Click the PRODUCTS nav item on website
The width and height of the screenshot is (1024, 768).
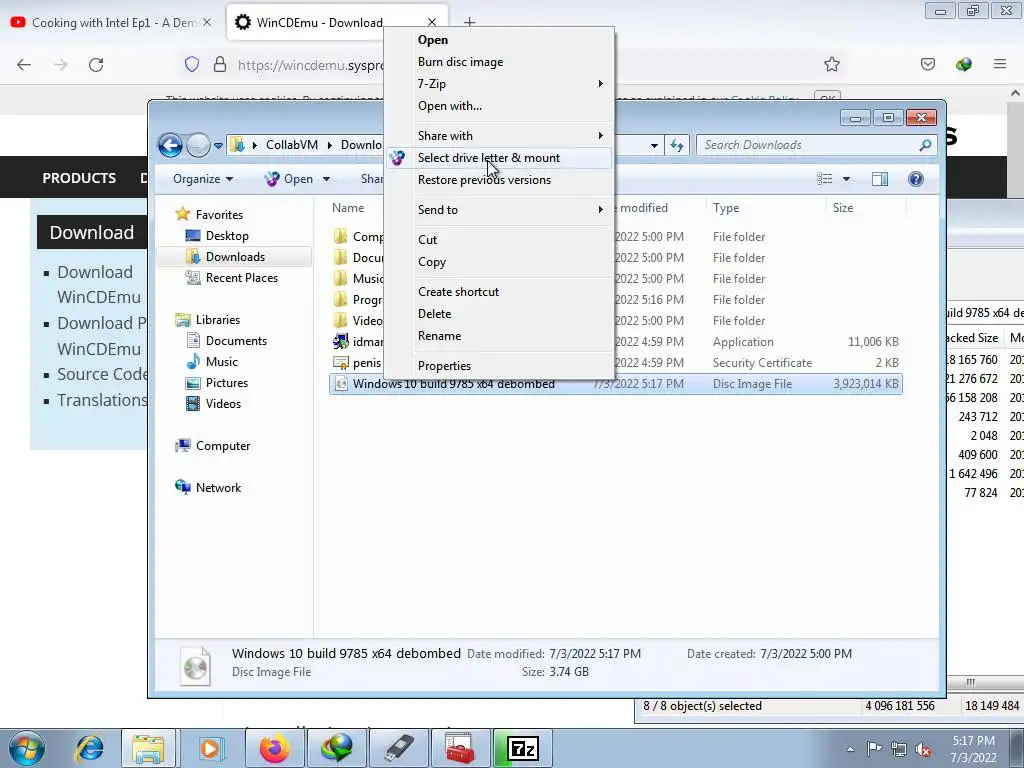click(79, 178)
